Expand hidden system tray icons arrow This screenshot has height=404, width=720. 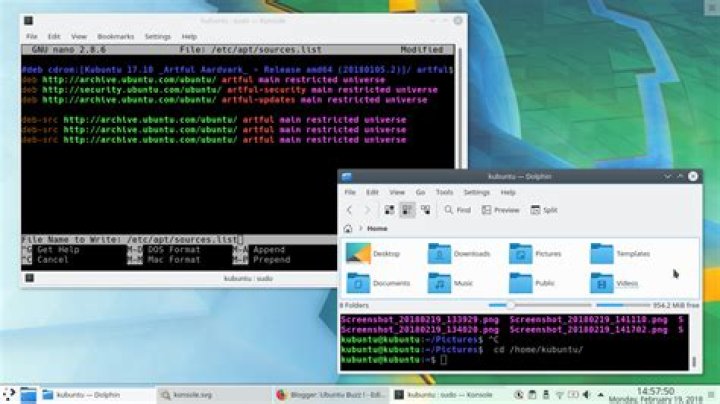point(600,395)
